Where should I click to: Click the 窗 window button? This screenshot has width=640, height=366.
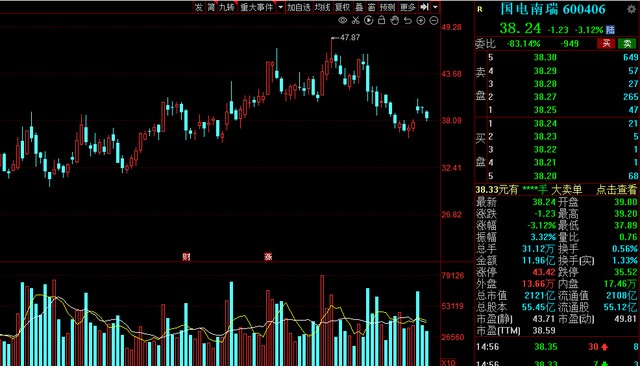371,7
